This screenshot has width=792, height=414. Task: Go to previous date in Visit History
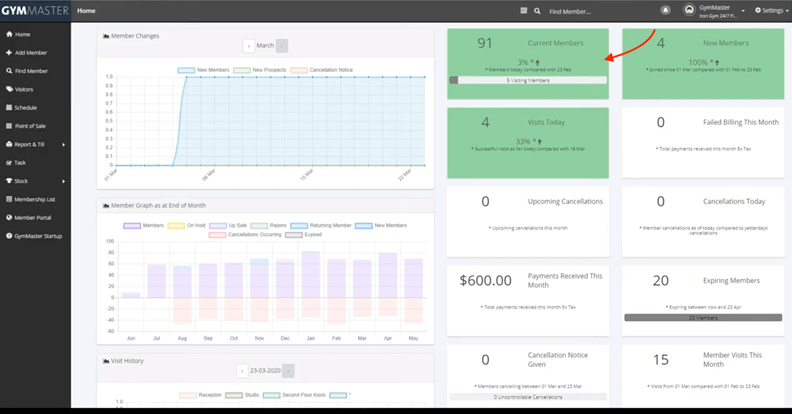pos(241,370)
